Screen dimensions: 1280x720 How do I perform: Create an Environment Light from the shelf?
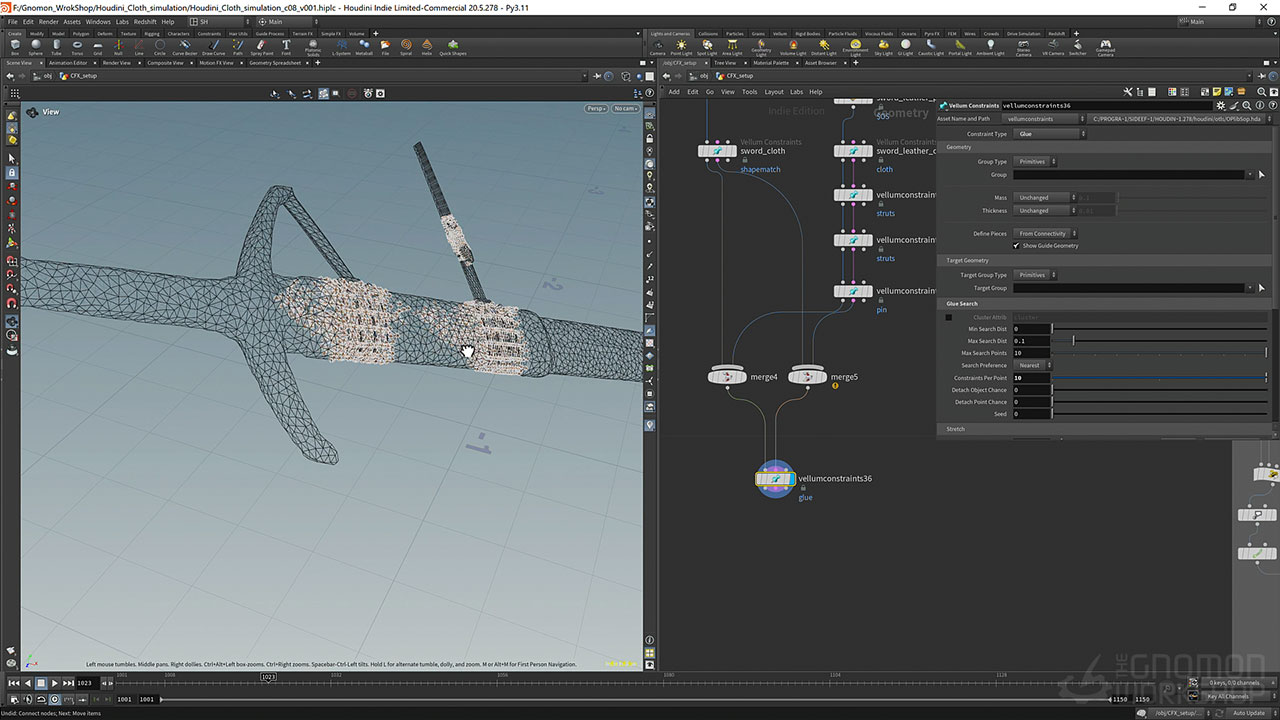[x=855, y=45]
